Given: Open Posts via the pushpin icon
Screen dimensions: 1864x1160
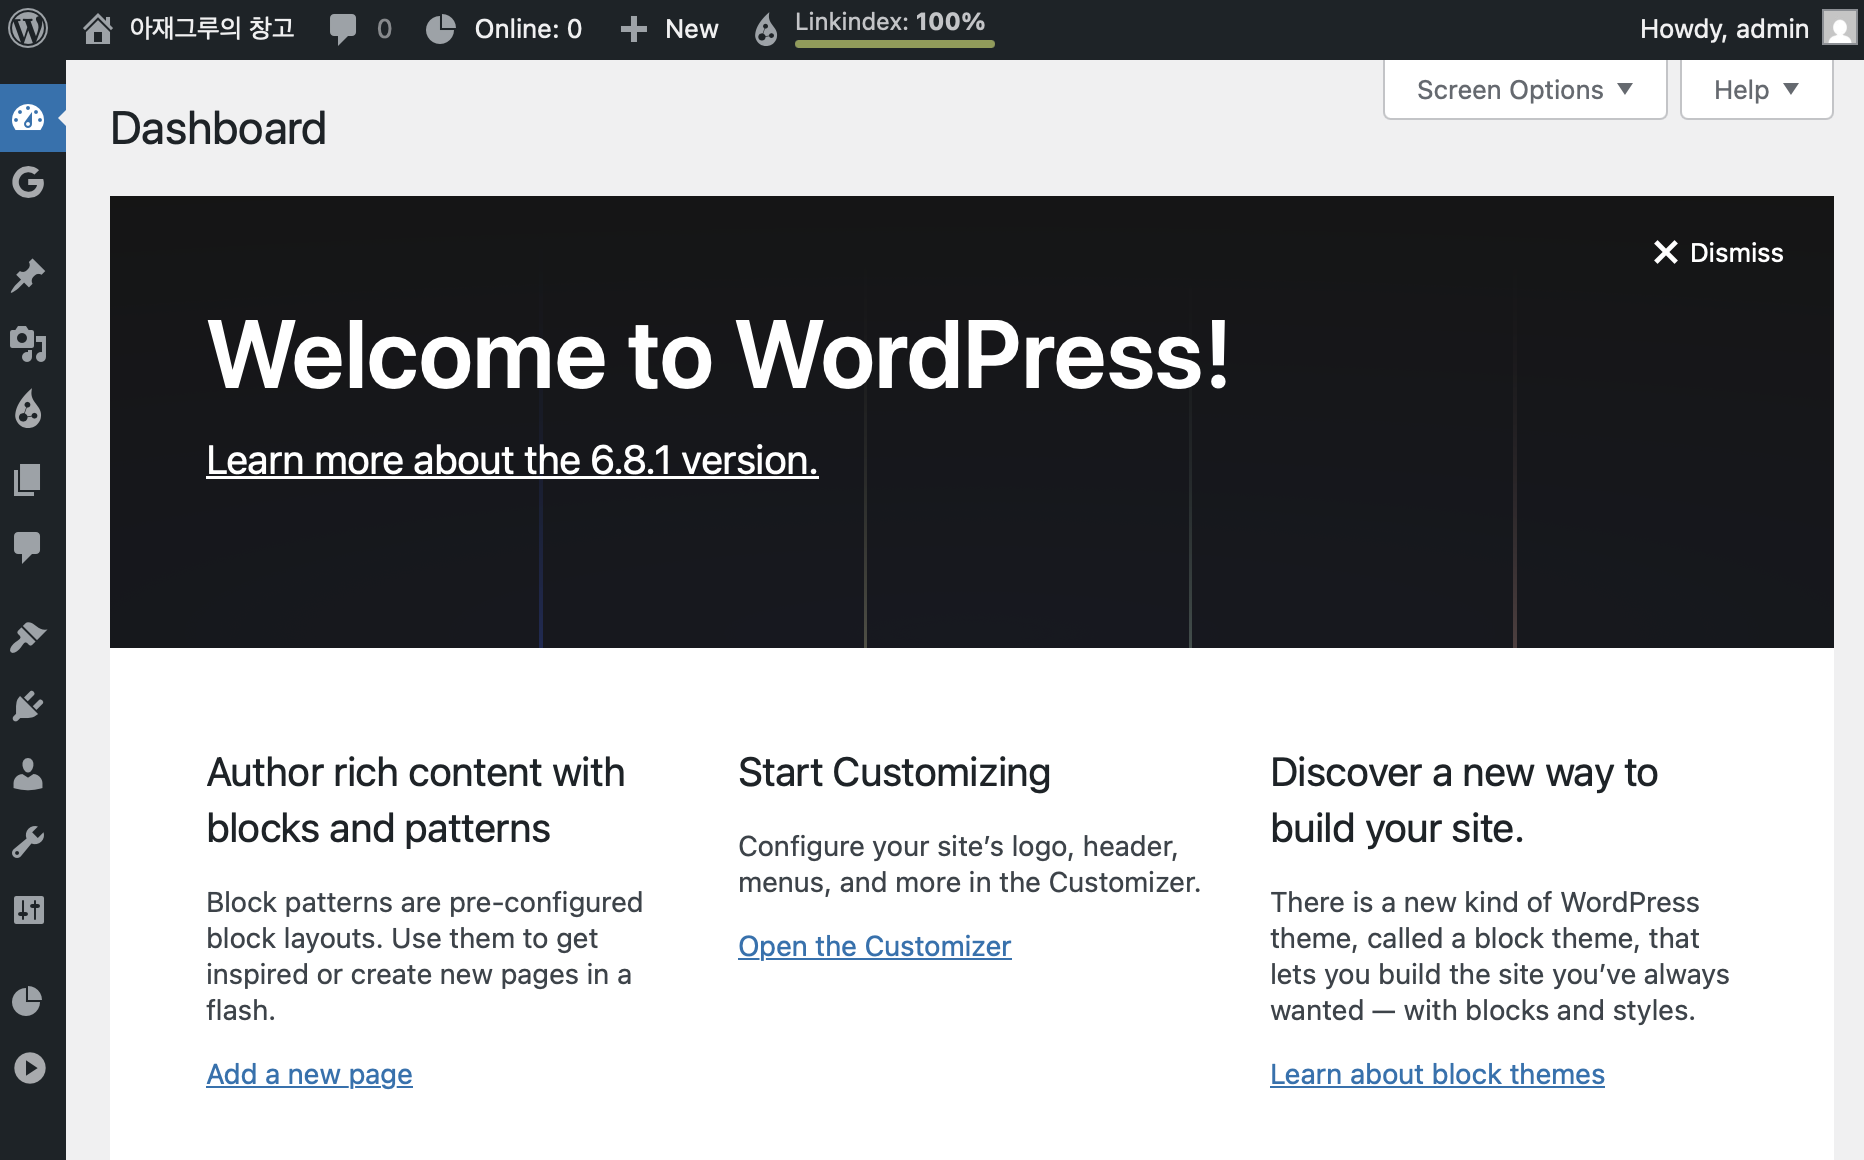Looking at the screenshot, I should coord(28,275).
